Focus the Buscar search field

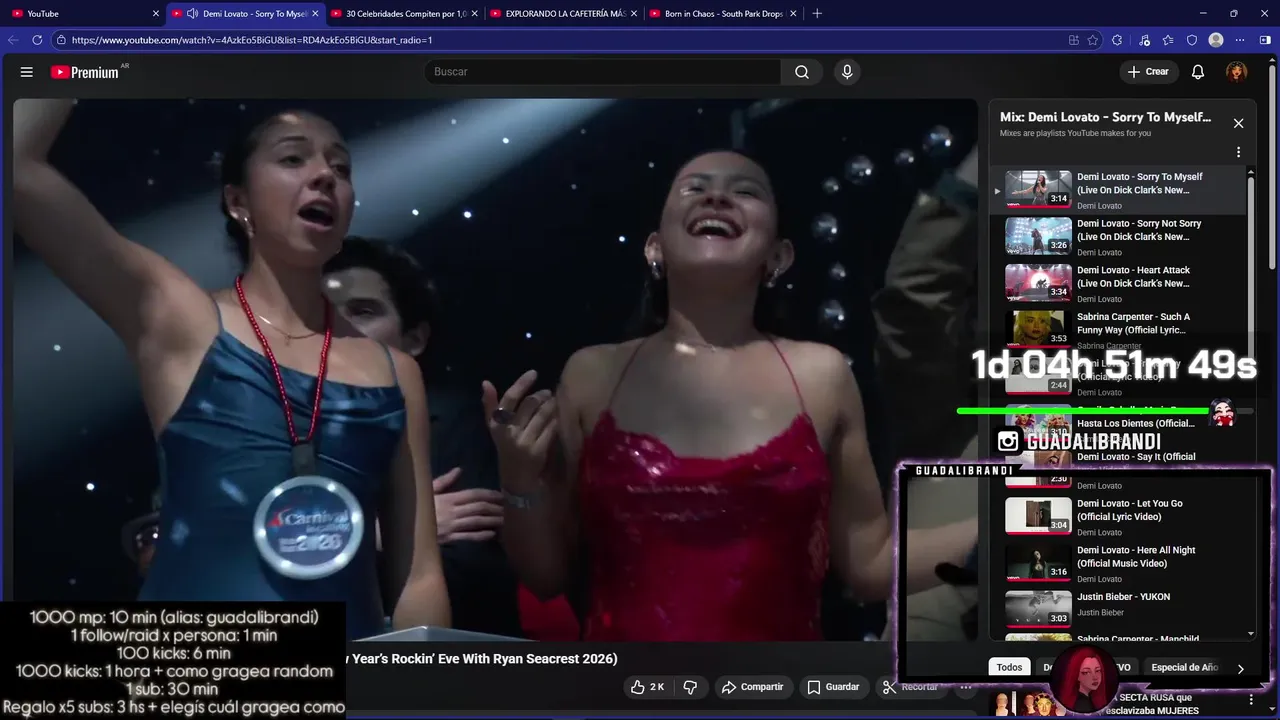pyautogui.click(x=603, y=72)
